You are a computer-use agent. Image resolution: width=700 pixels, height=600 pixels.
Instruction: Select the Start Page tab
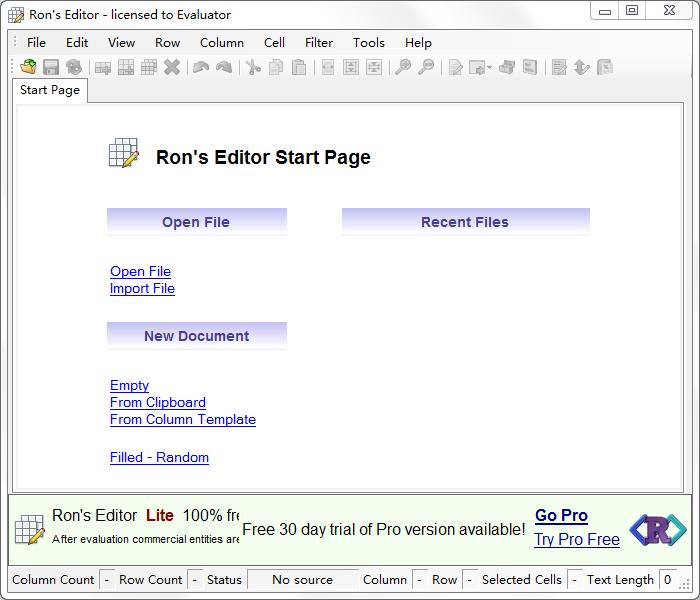pos(50,90)
